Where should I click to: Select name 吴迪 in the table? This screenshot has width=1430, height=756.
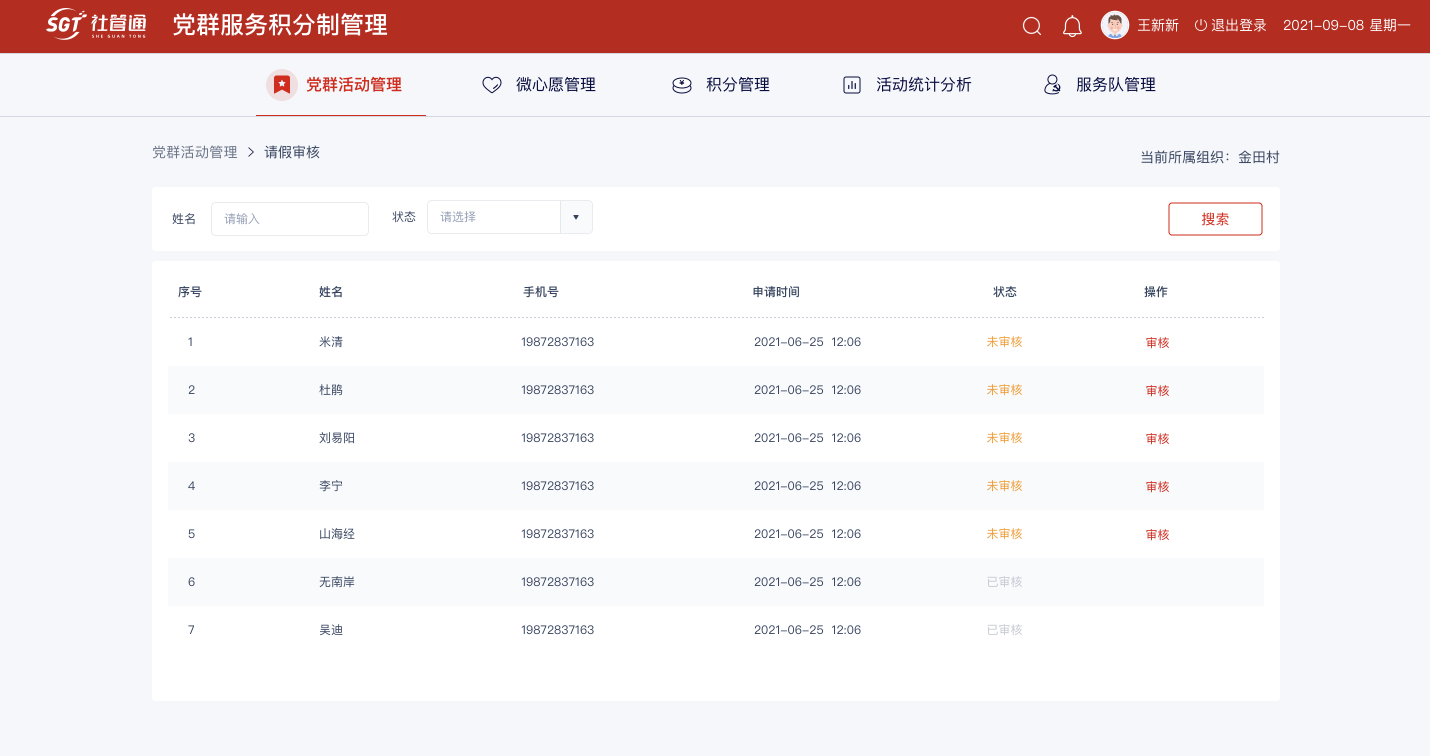point(331,630)
